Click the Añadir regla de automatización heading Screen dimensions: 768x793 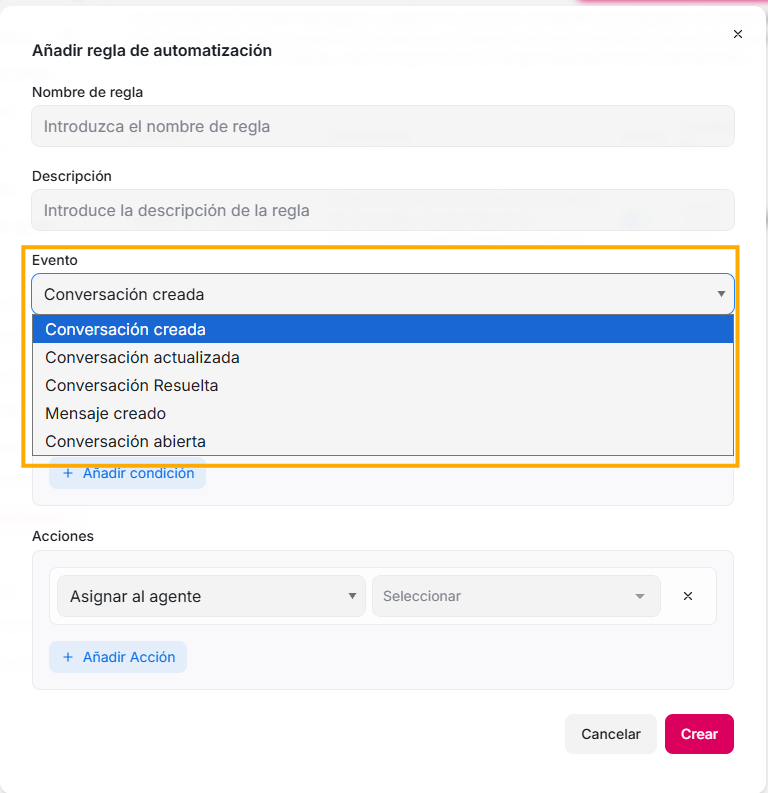coord(152,50)
